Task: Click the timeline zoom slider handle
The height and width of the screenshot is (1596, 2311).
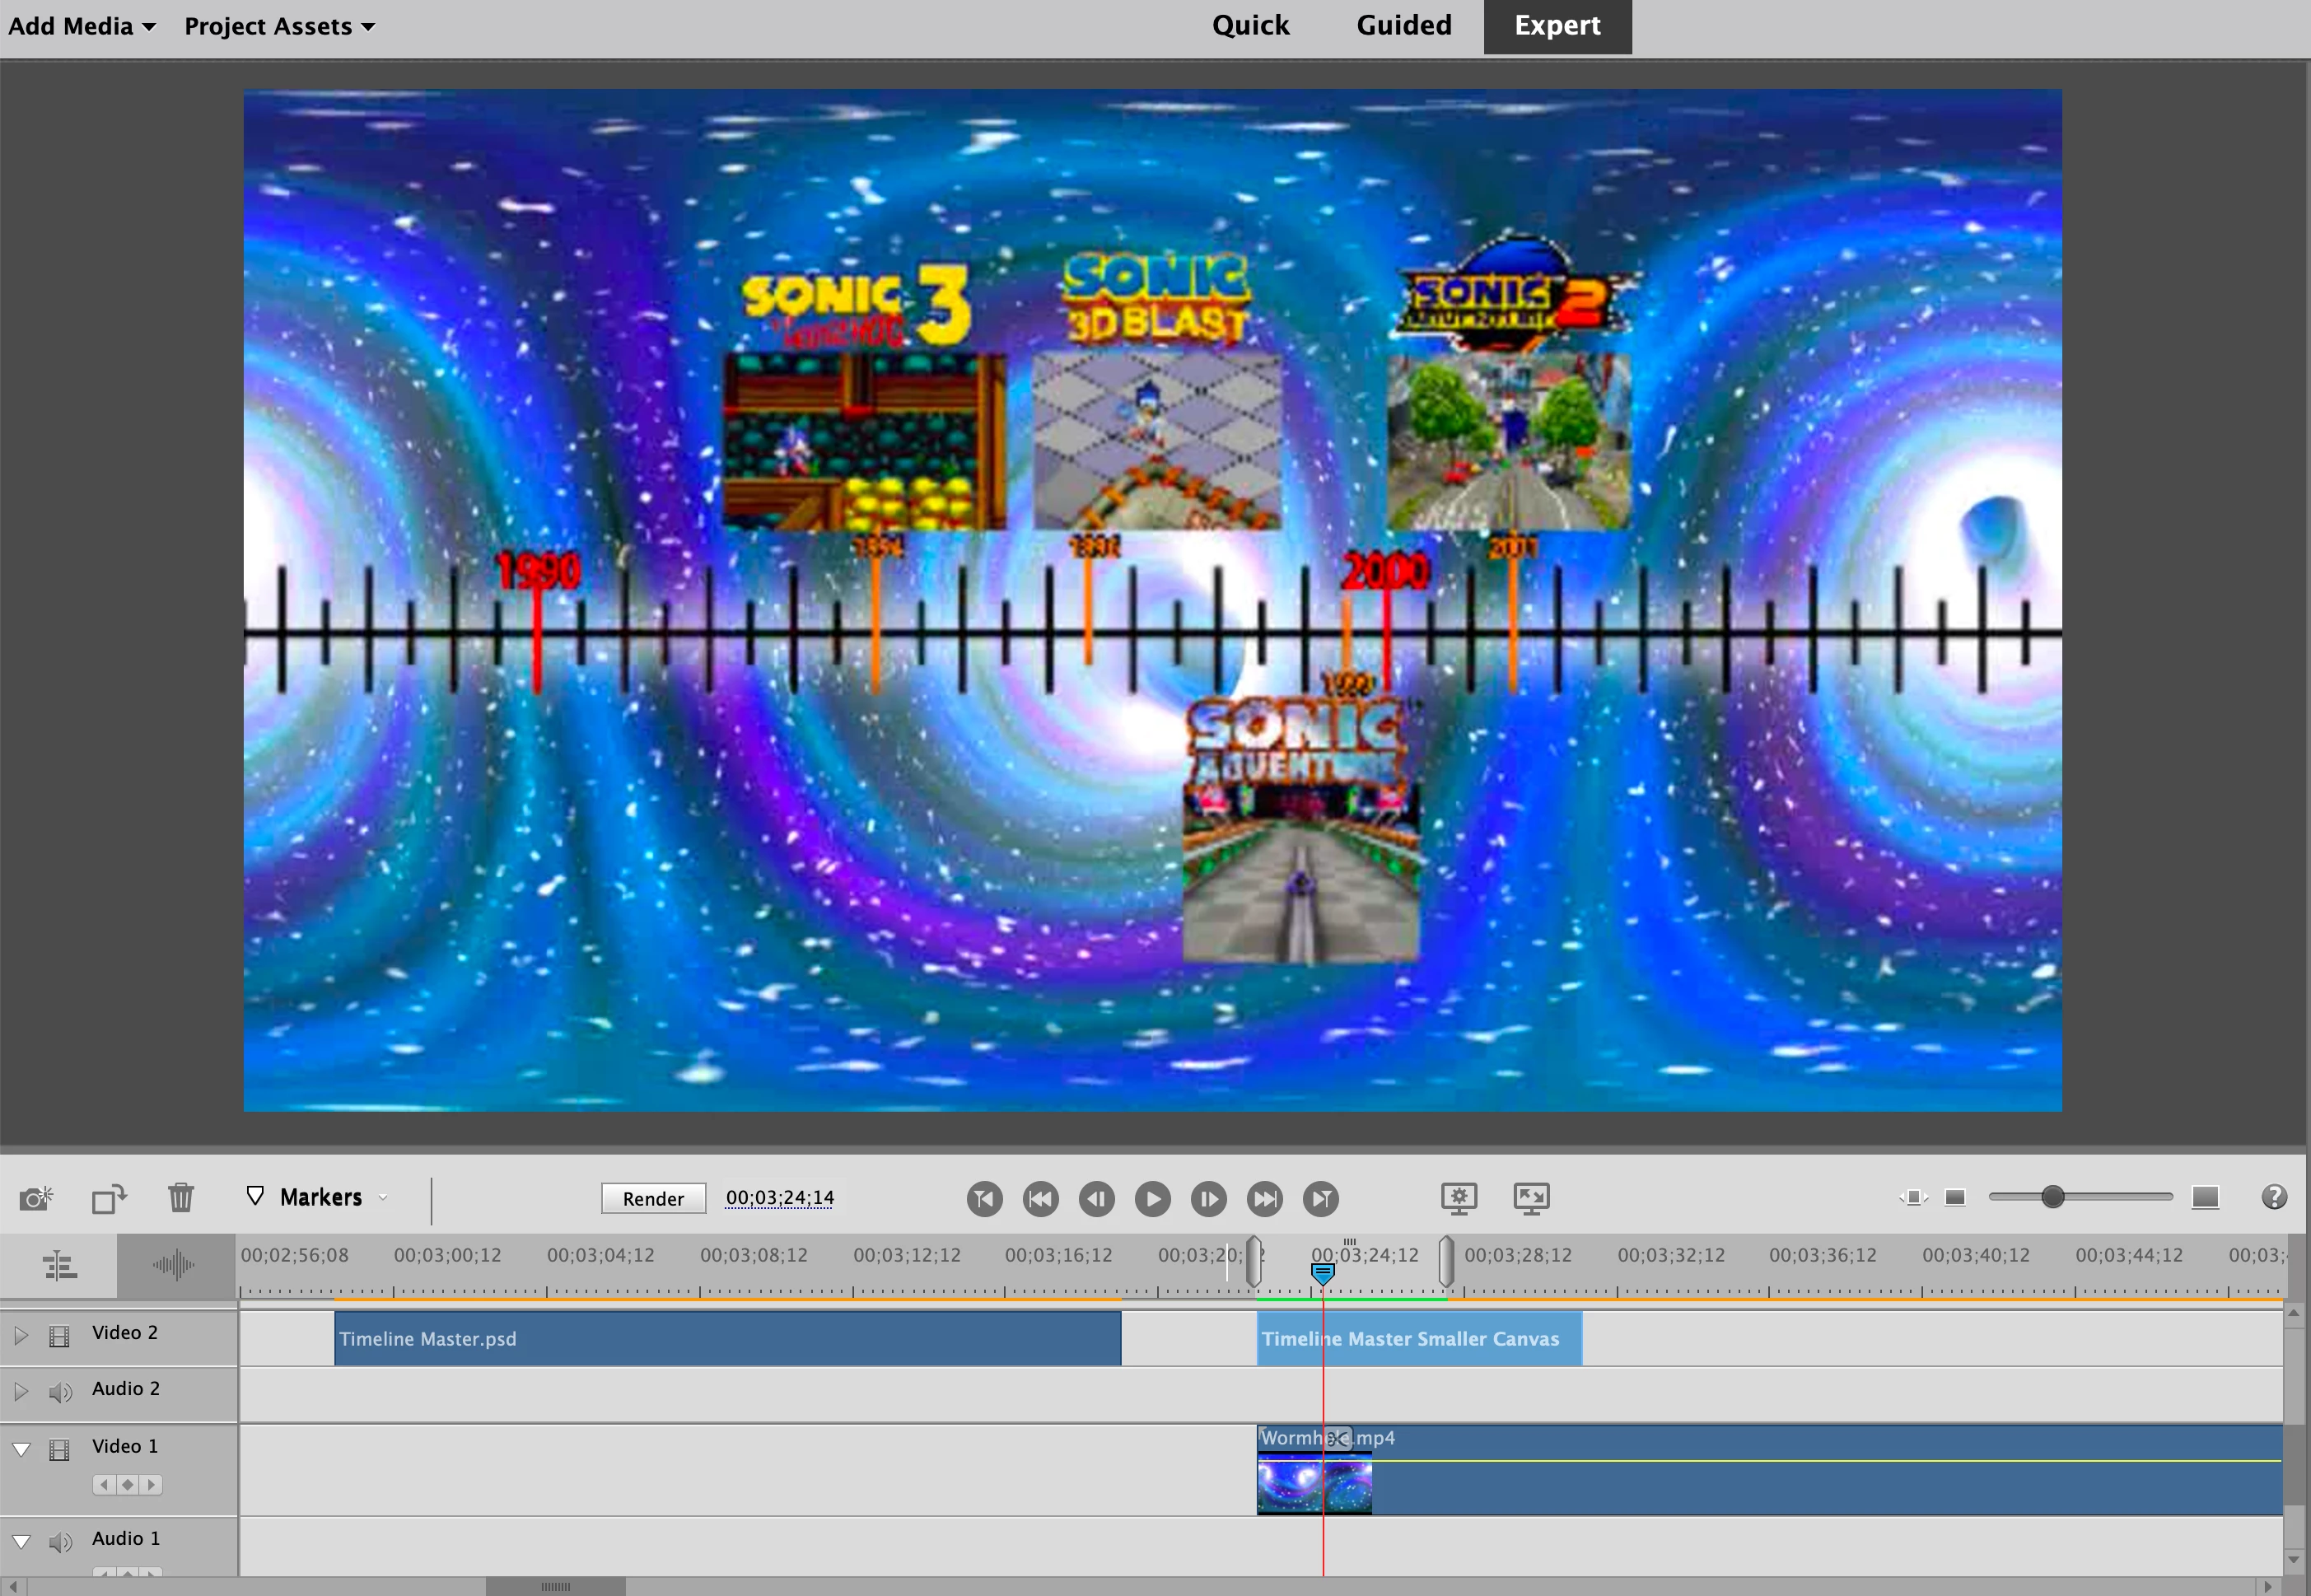Action: pos(2052,1197)
